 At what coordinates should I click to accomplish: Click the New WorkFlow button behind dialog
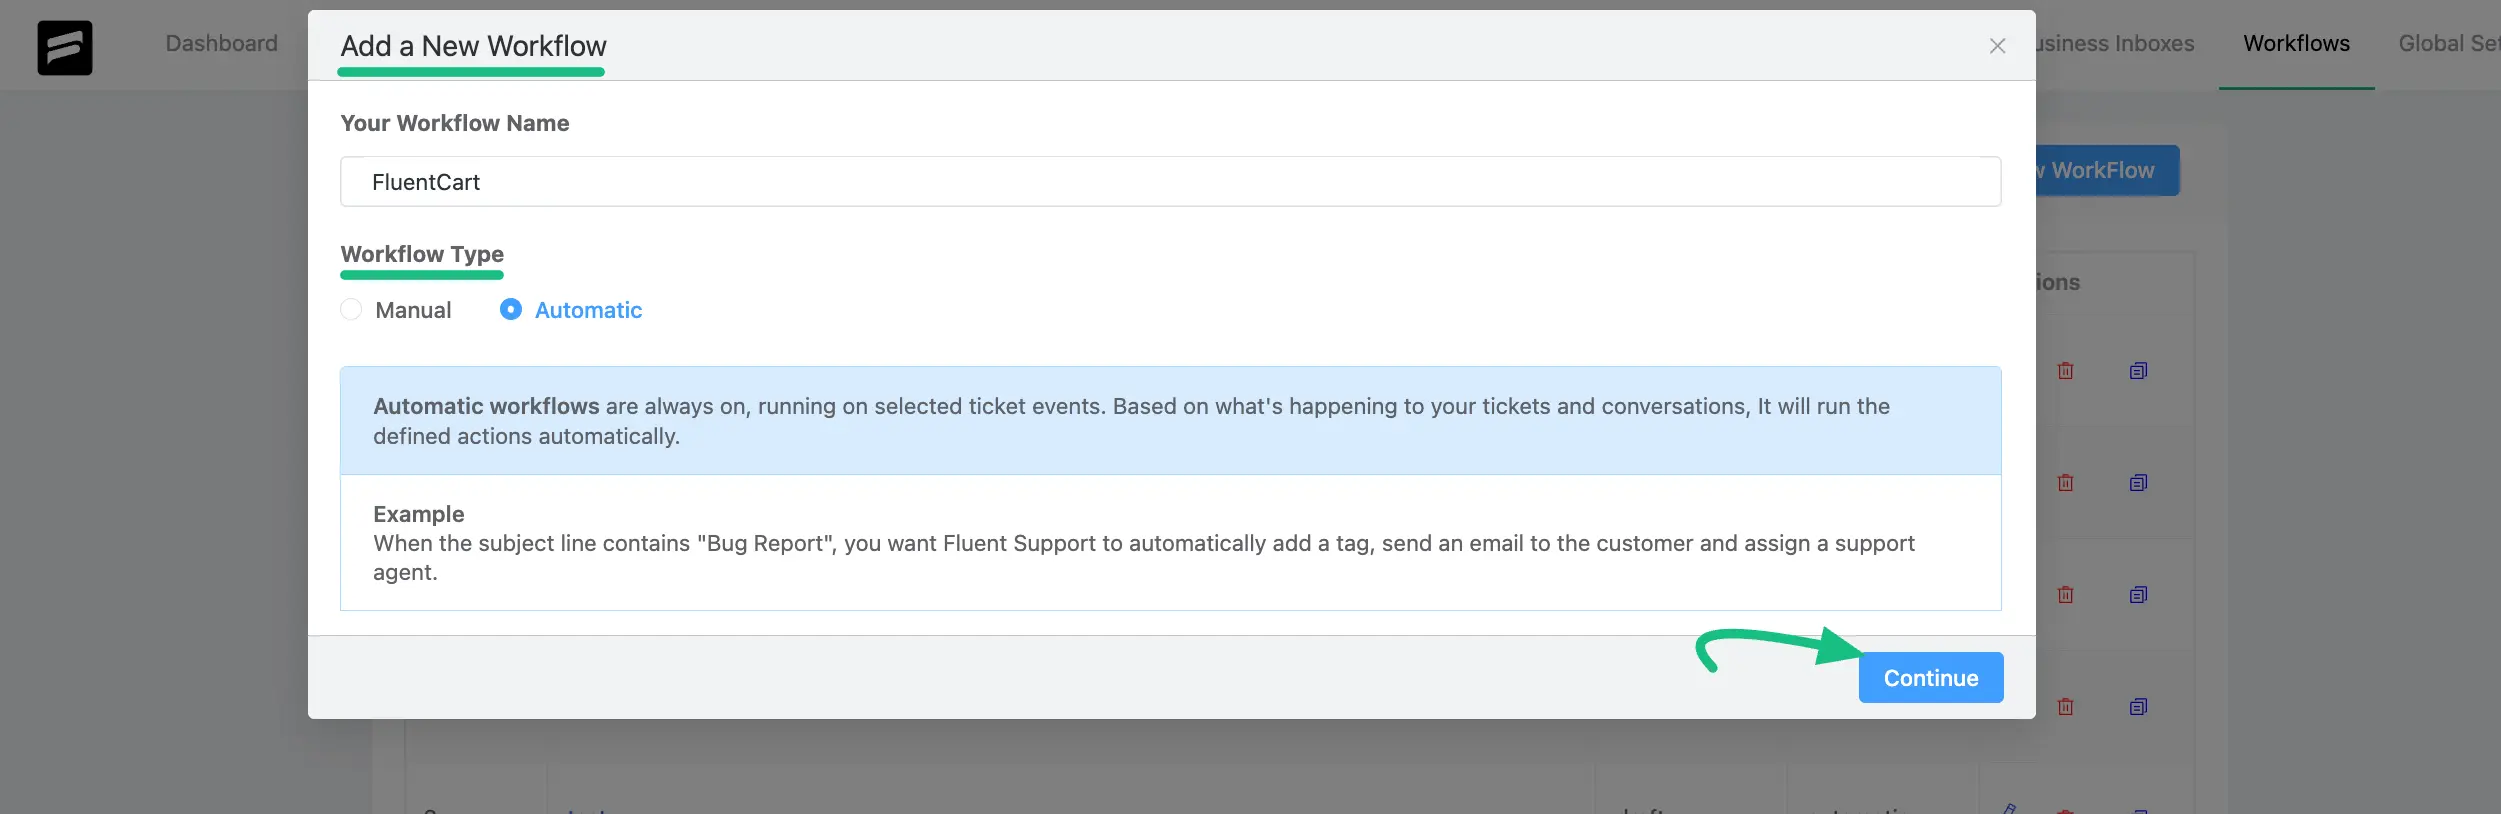pyautogui.click(x=2106, y=171)
